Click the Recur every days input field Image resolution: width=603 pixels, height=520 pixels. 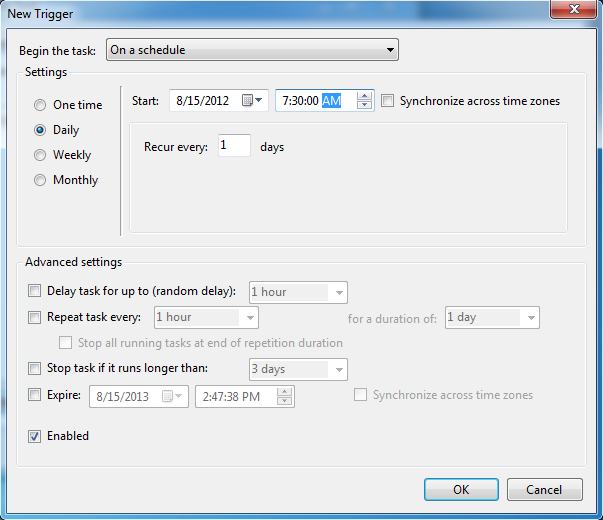234,145
